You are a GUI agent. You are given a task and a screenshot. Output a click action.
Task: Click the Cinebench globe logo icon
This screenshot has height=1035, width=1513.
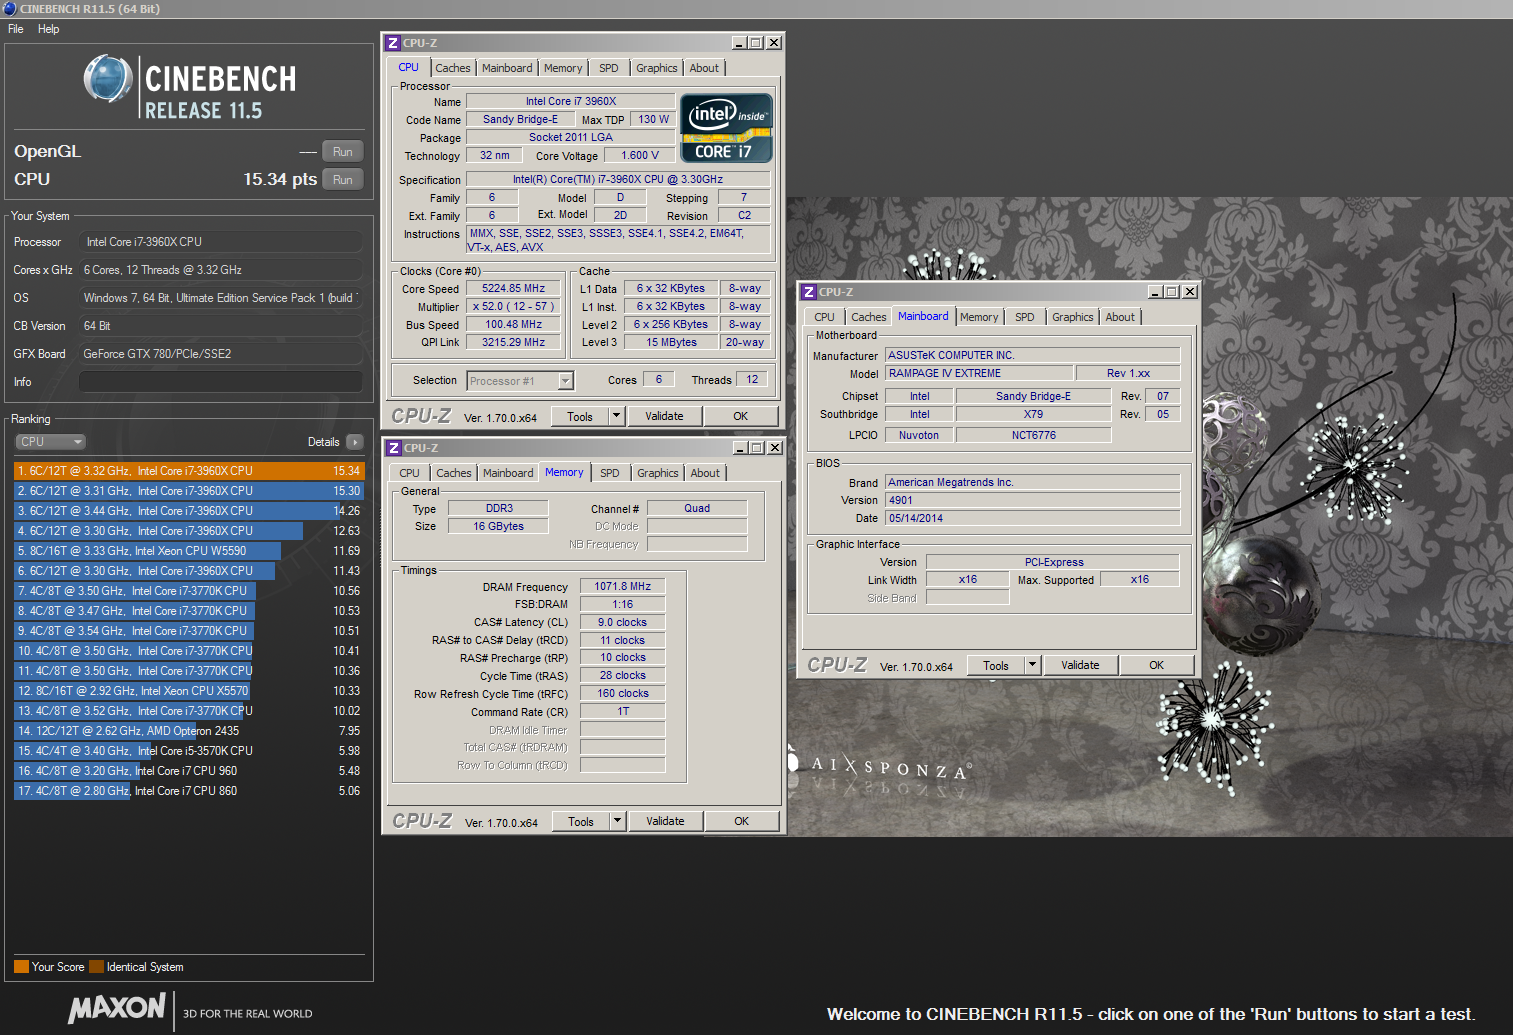tap(108, 79)
